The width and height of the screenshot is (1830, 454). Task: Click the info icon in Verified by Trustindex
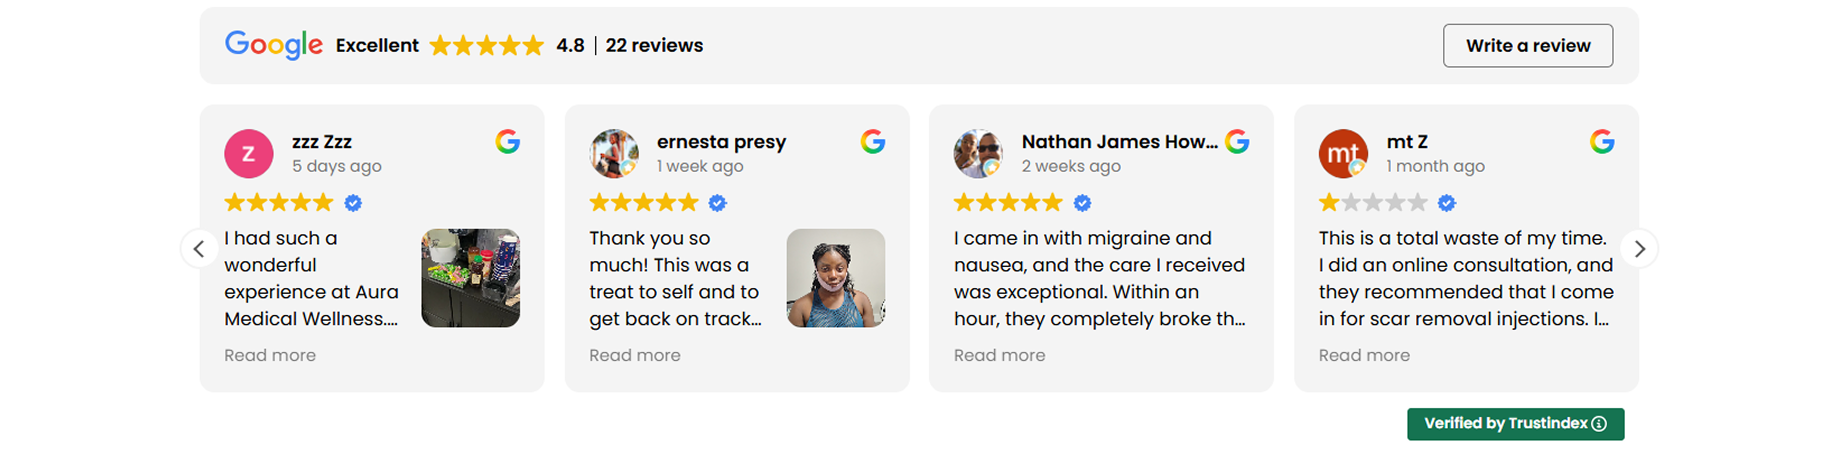[1599, 424]
